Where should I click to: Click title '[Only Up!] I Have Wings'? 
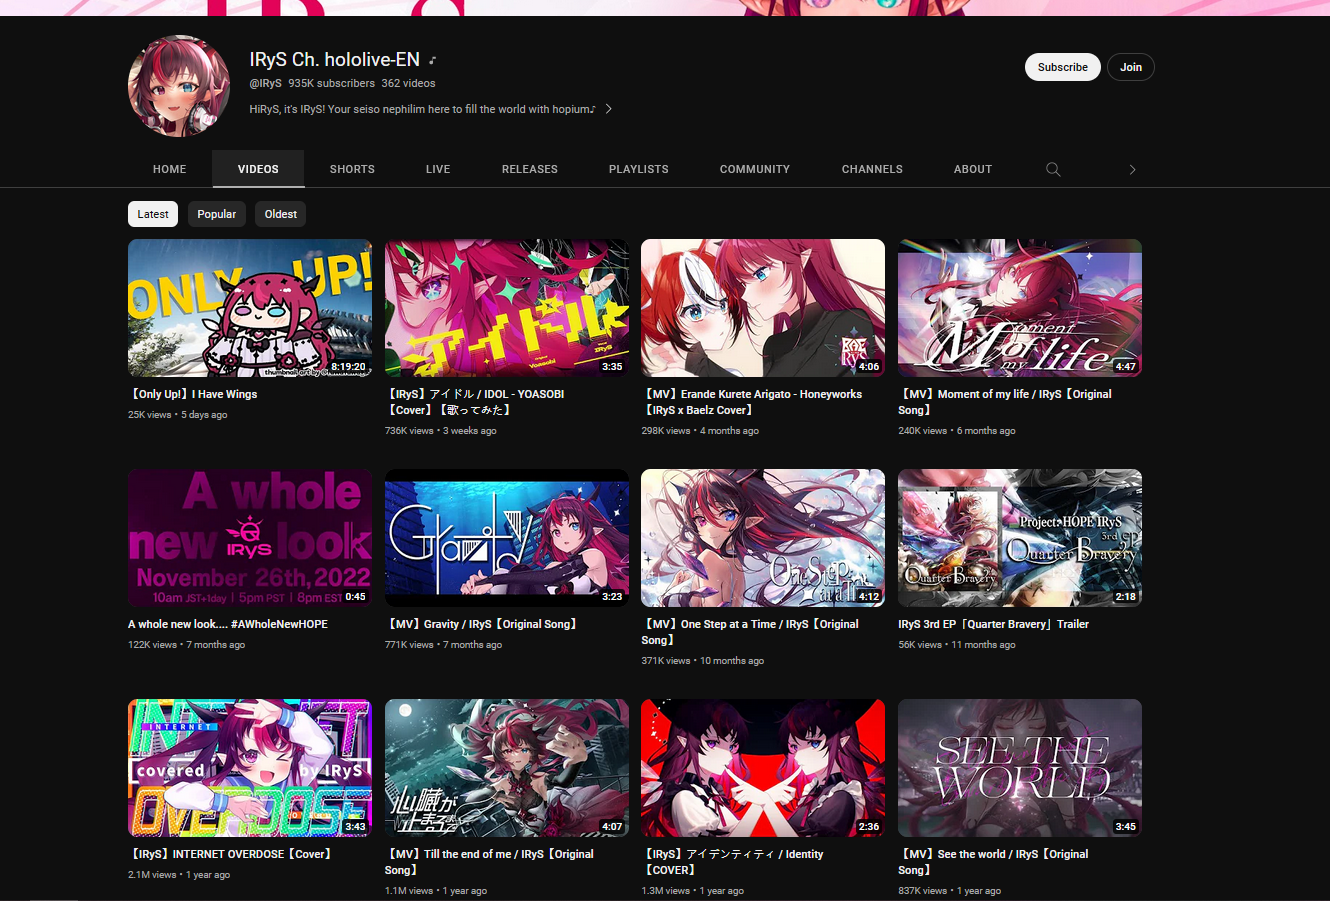click(x=193, y=394)
